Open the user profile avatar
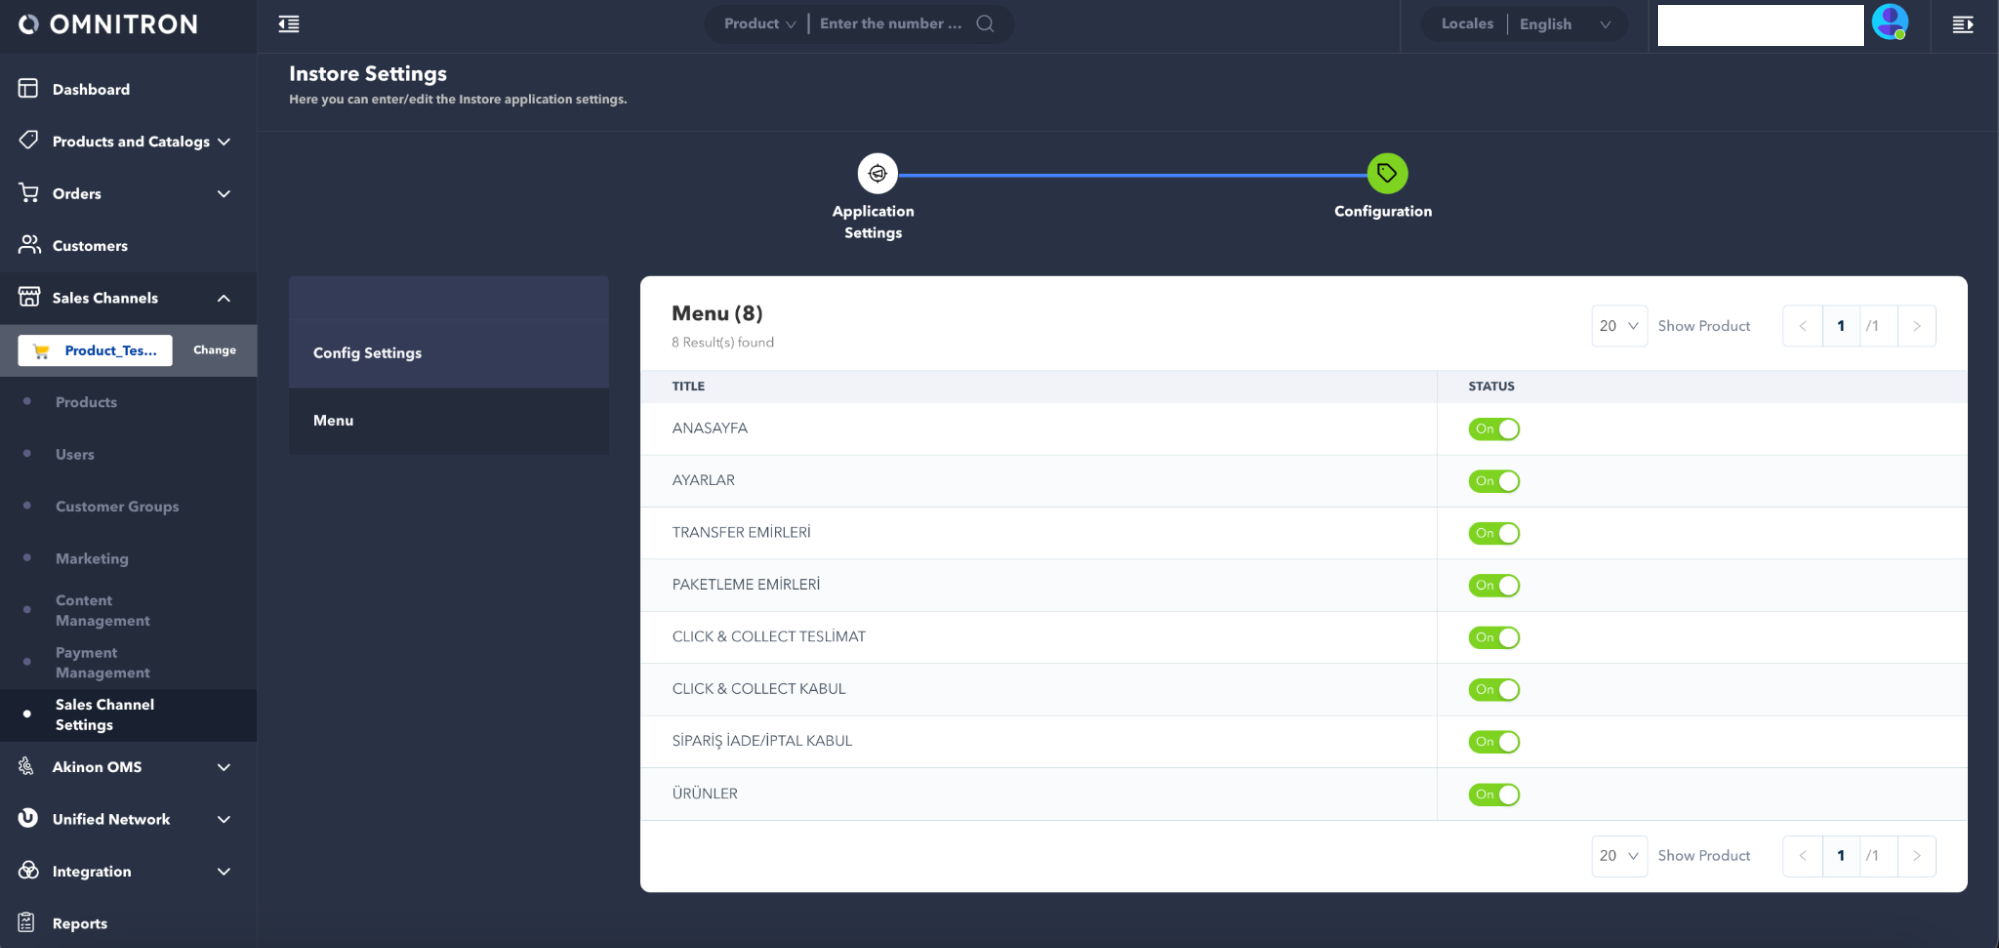 pos(1889,22)
